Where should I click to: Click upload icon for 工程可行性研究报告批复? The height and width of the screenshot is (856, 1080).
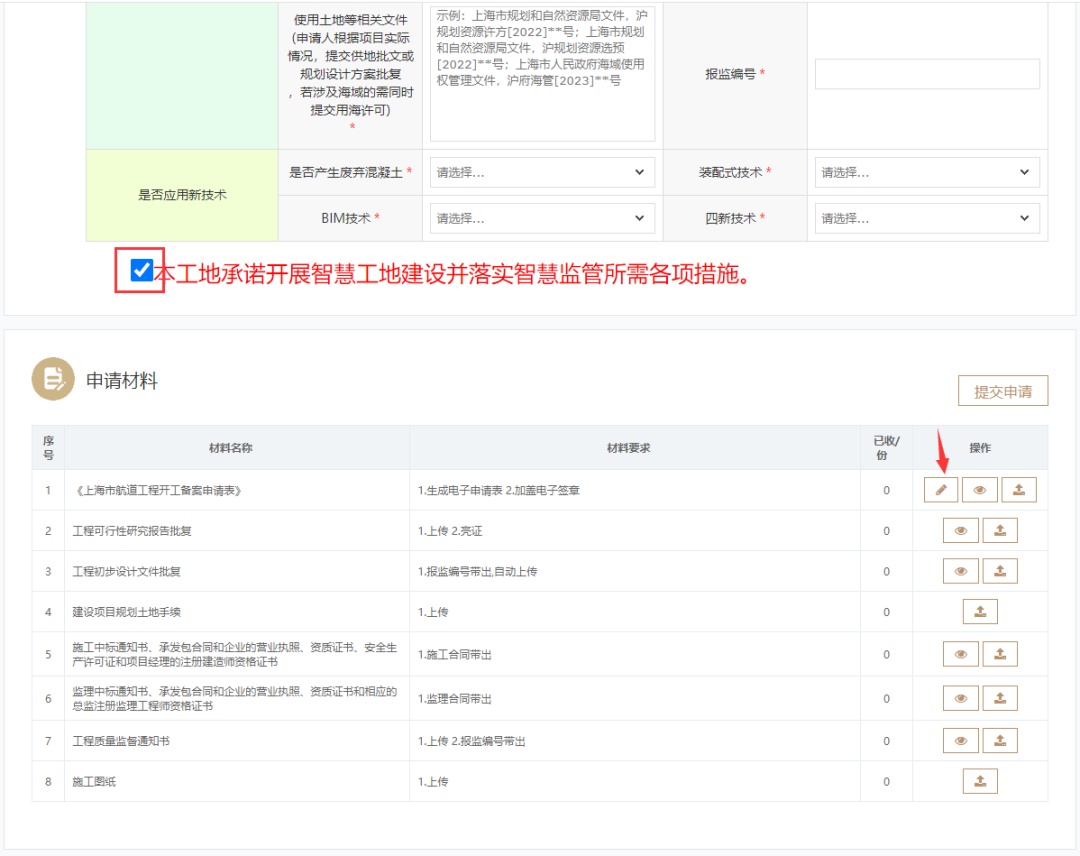click(999, 531)
